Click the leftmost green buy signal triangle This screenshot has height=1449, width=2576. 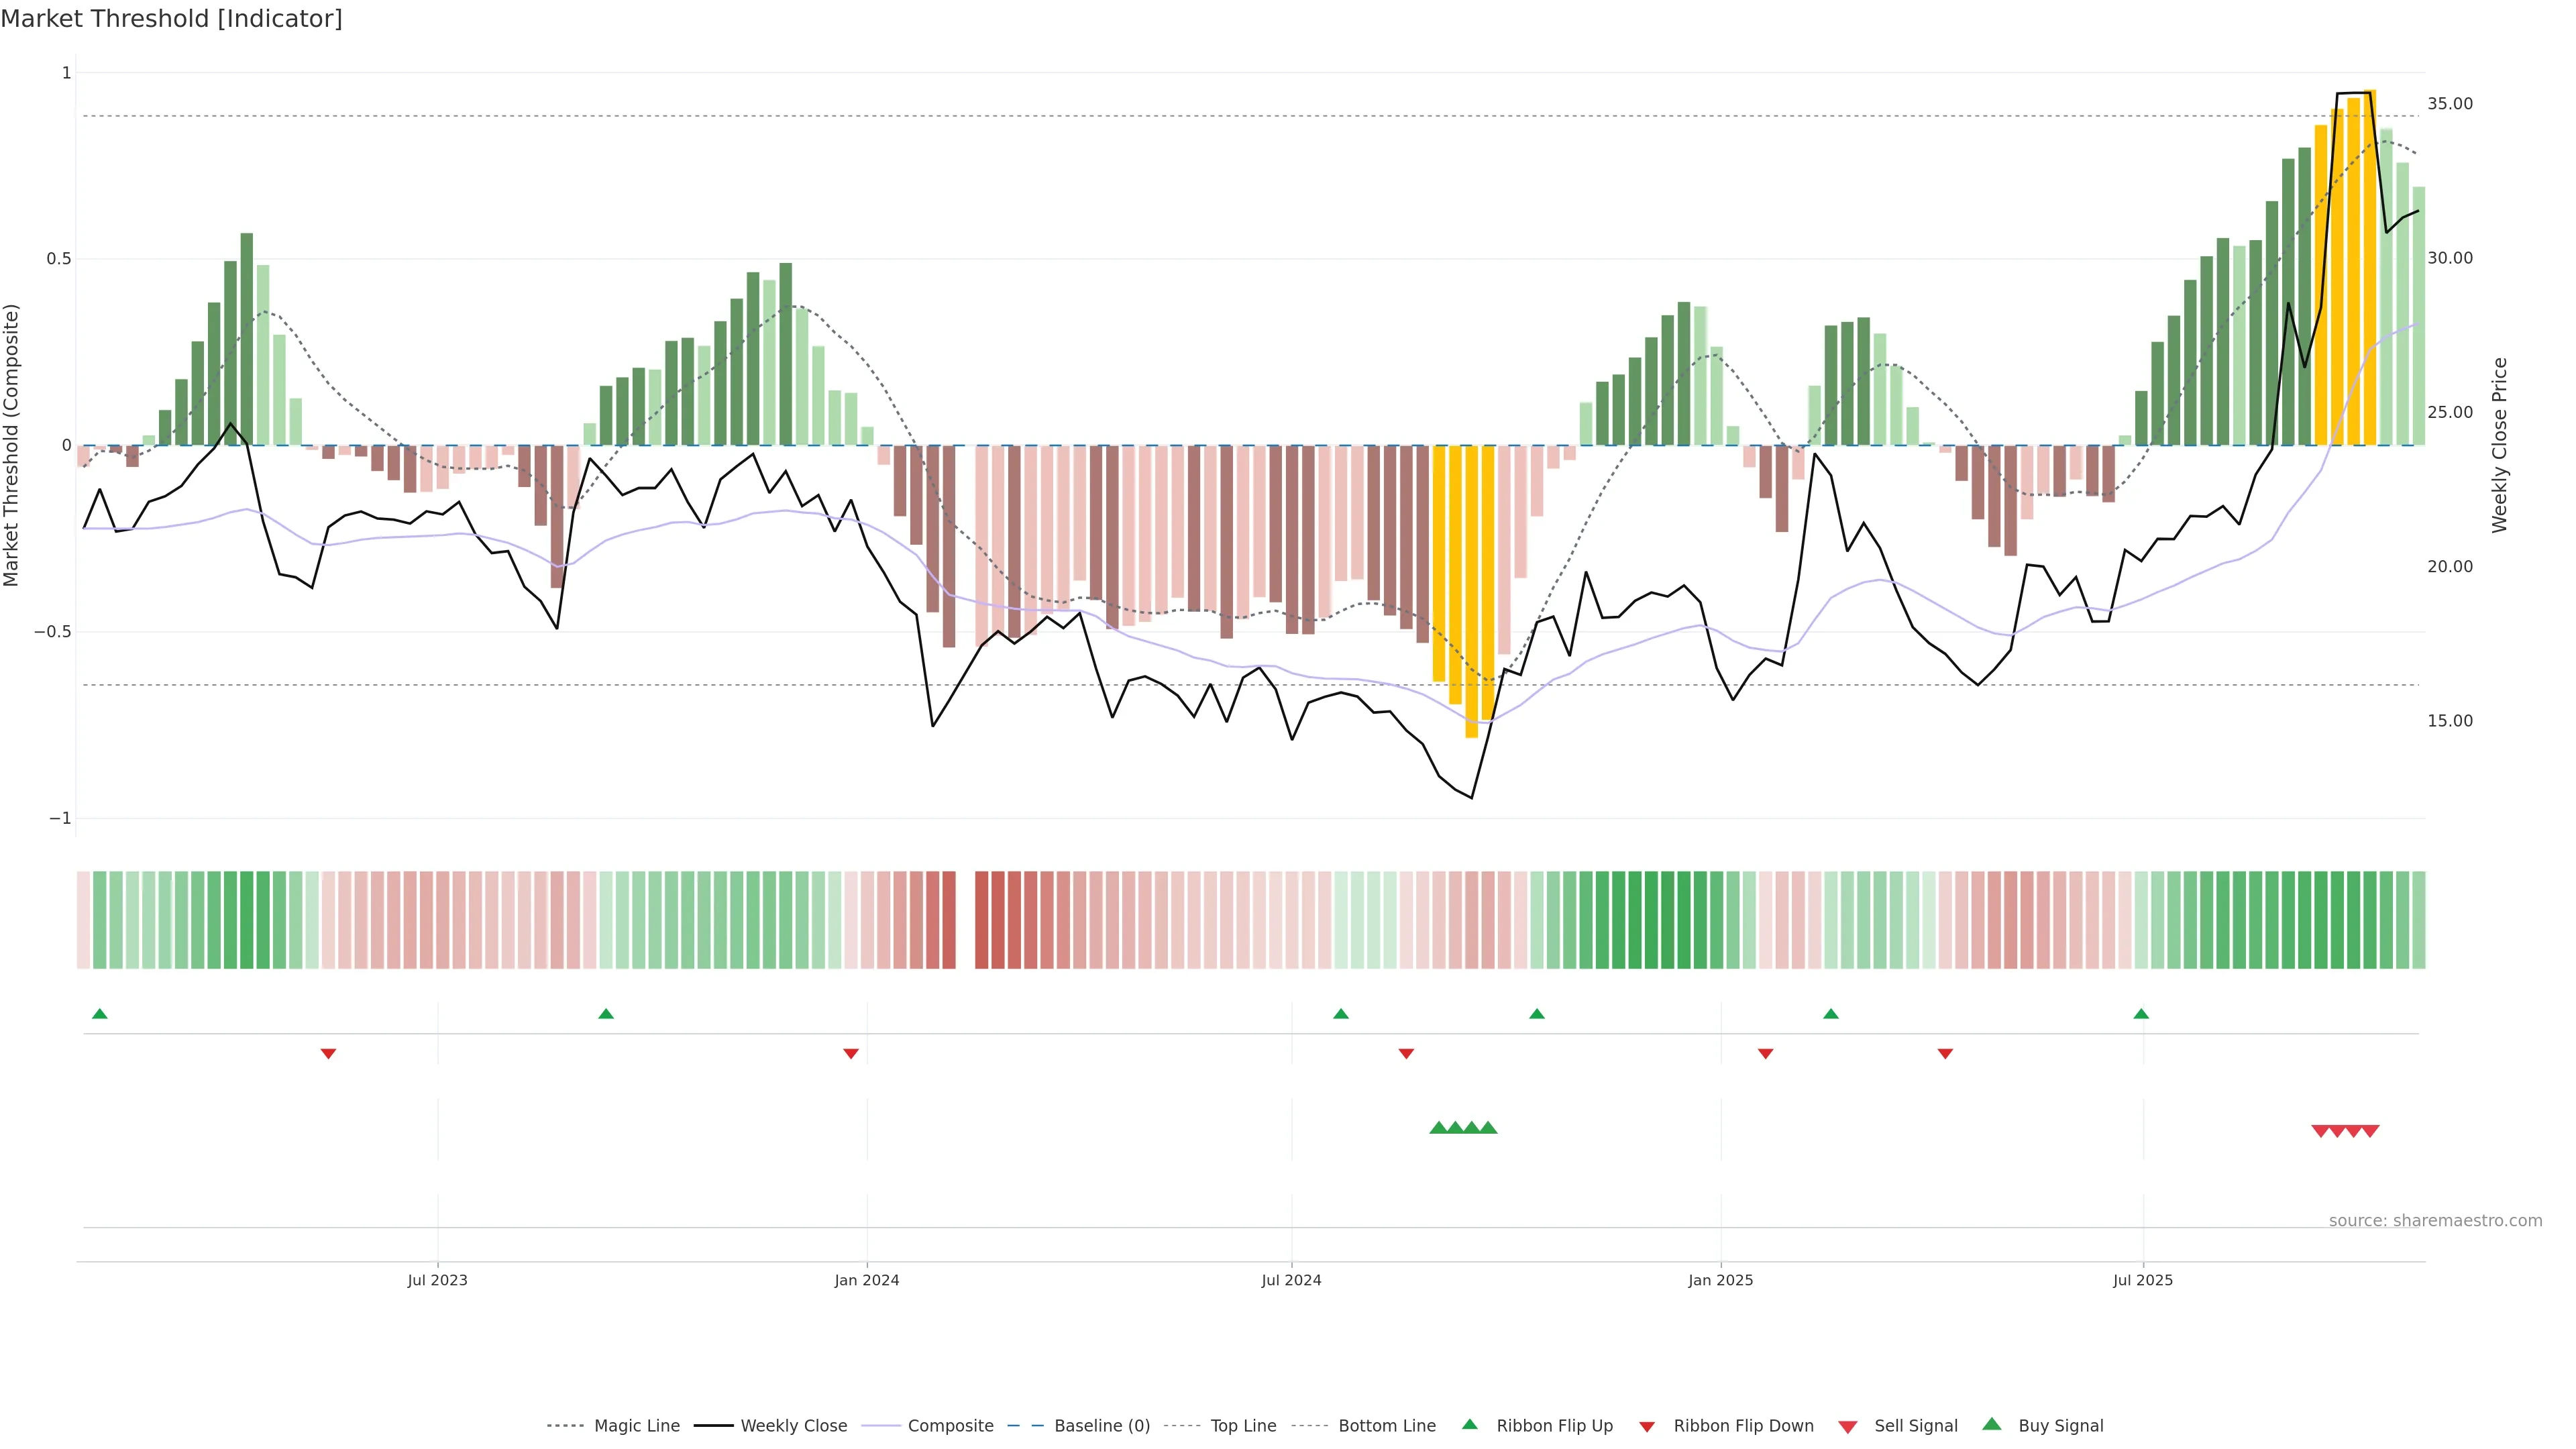[1438, 1128]
